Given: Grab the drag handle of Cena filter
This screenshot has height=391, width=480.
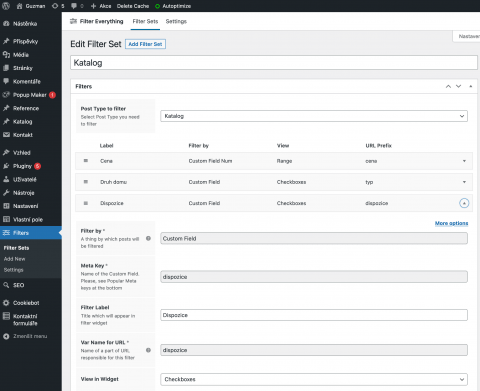Looking at the screenshot, I should click(86, 161).
